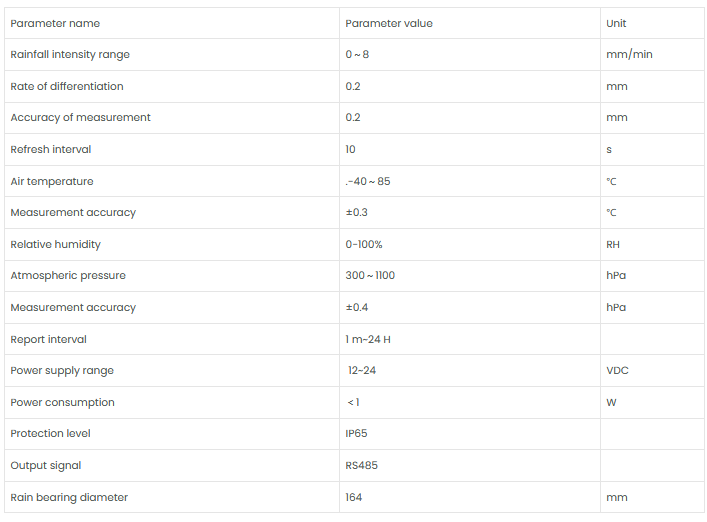The height and width of the screenshot is (522, 707).
Task: Select the 'Rate of differentiation' row label
Action: pyautogui.click(x=67, y=86)
